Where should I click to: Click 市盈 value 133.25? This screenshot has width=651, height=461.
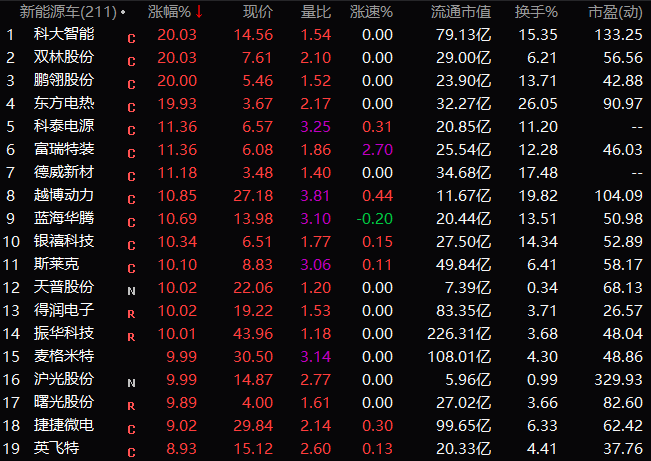point(619,35)
